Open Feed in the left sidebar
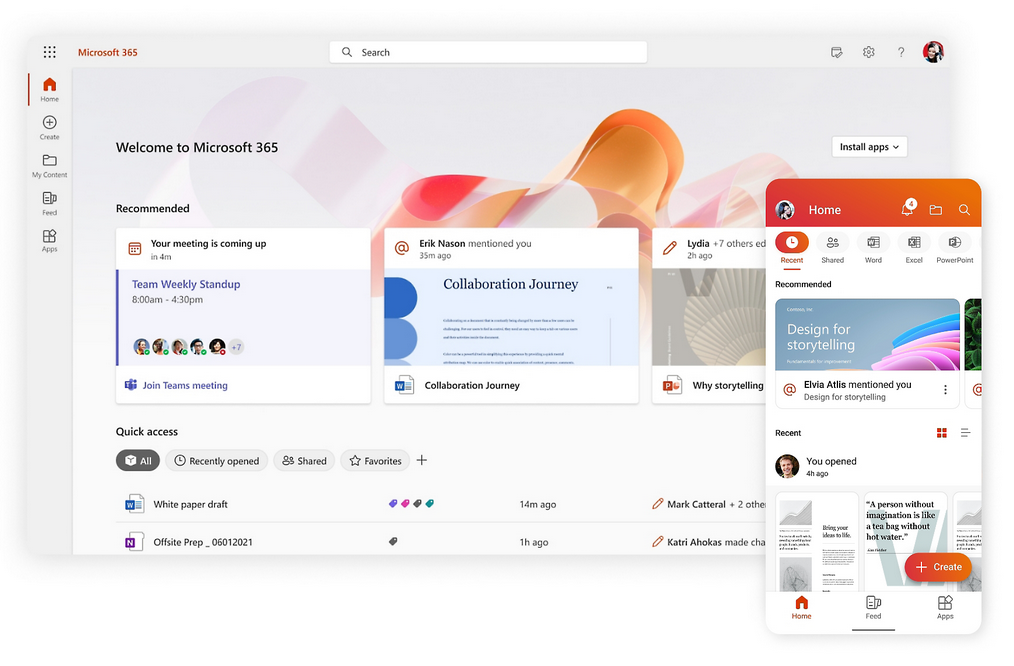This screenshot has width=1014, height=666. click(49, 203)
